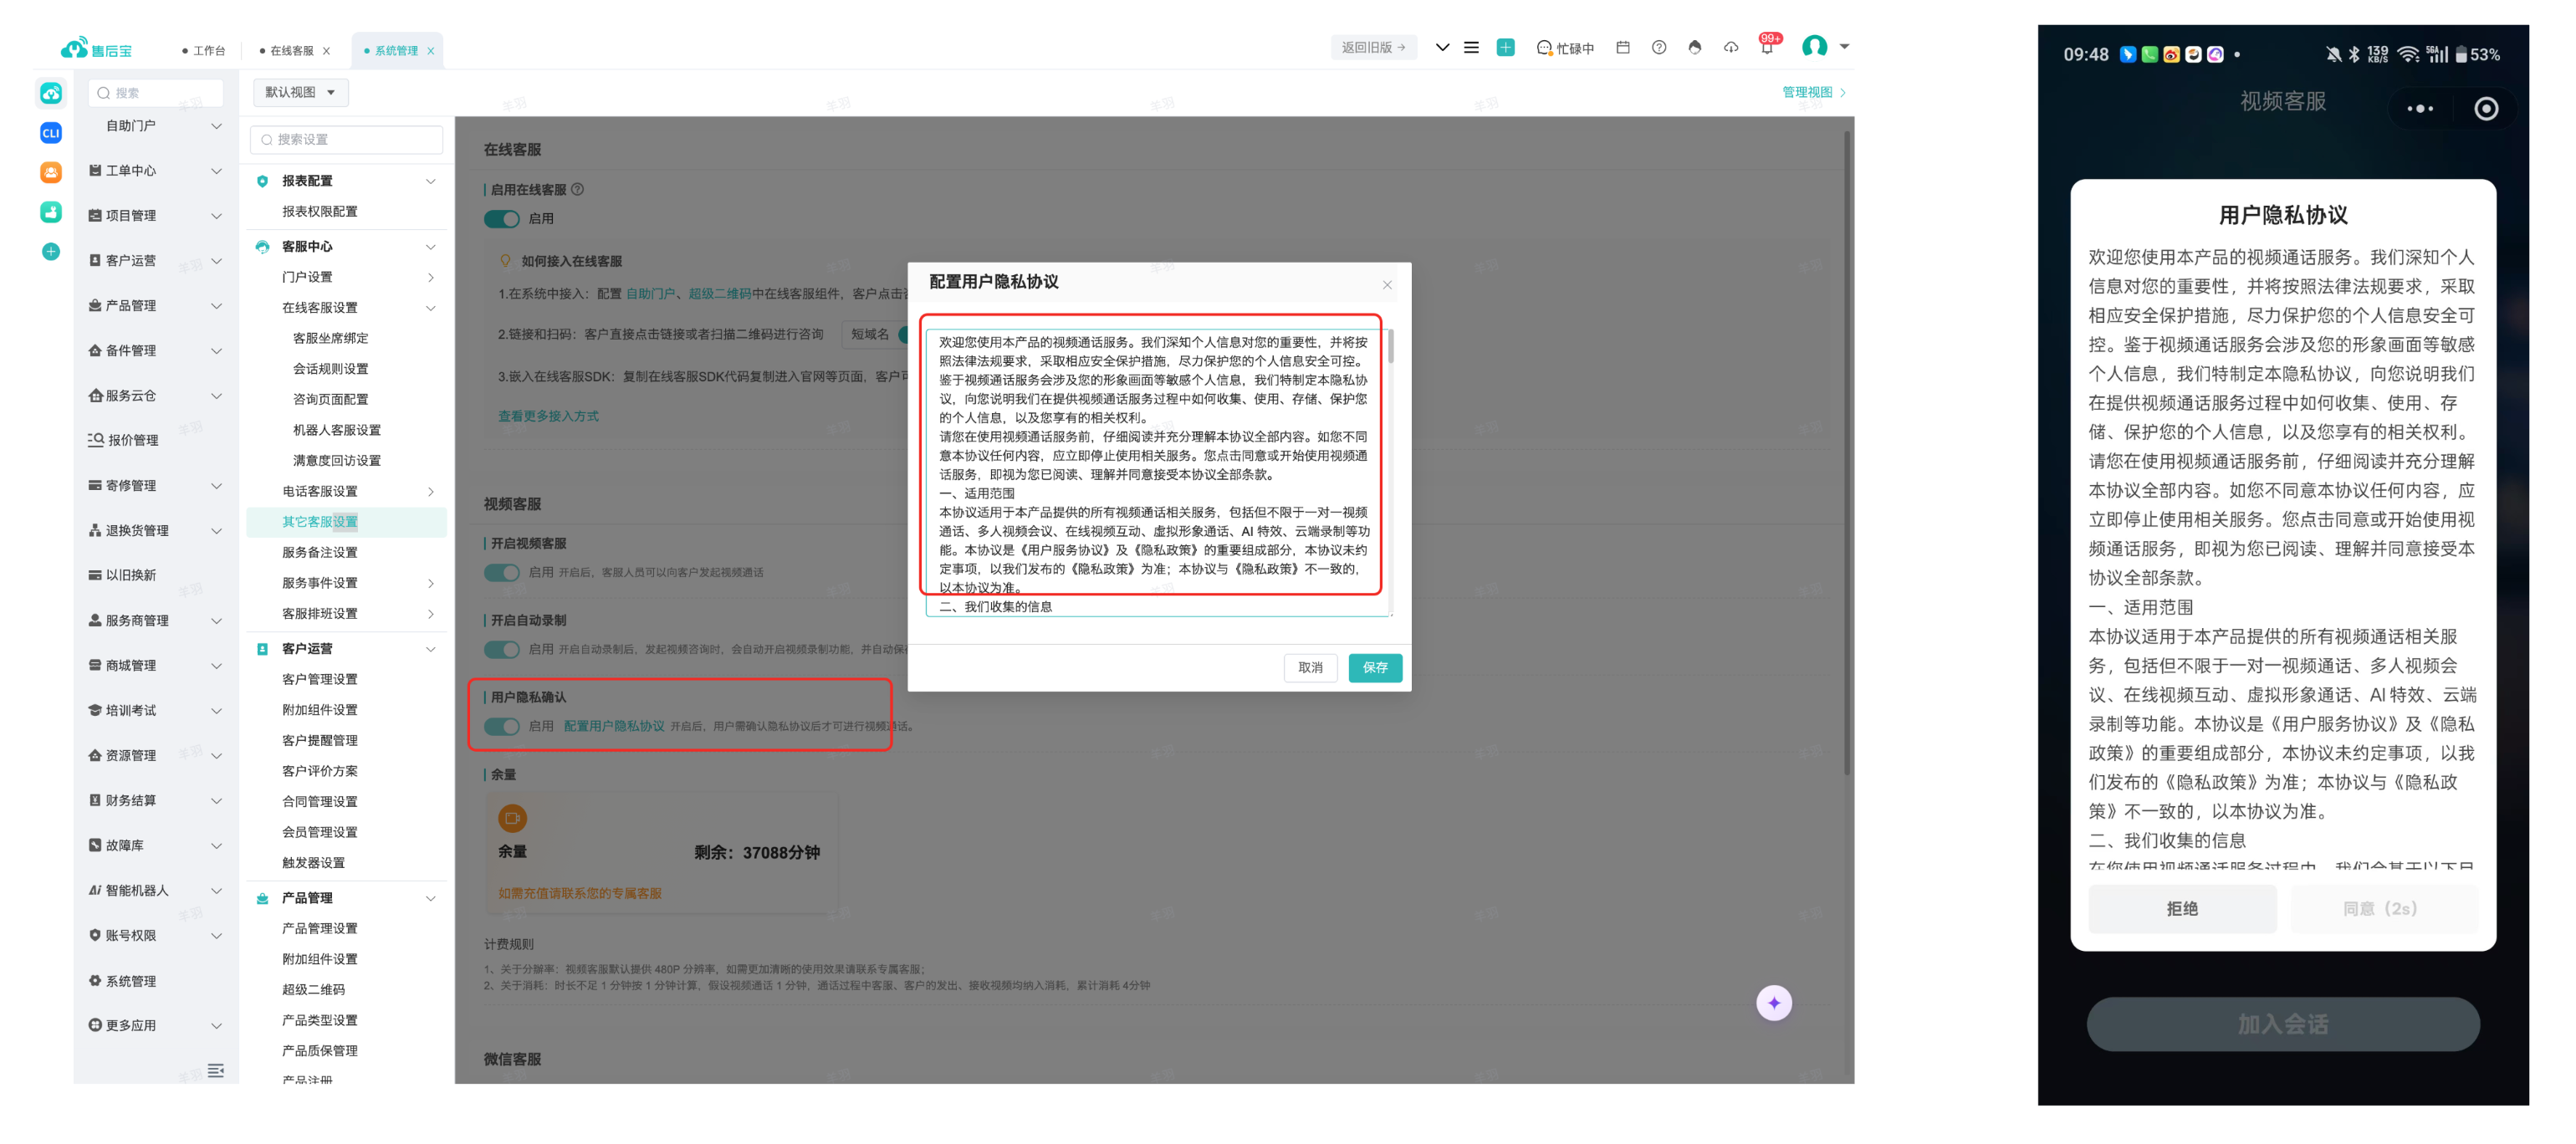Click the 保存 button in dialog

pyautogui.click(x=1374, y=667)
